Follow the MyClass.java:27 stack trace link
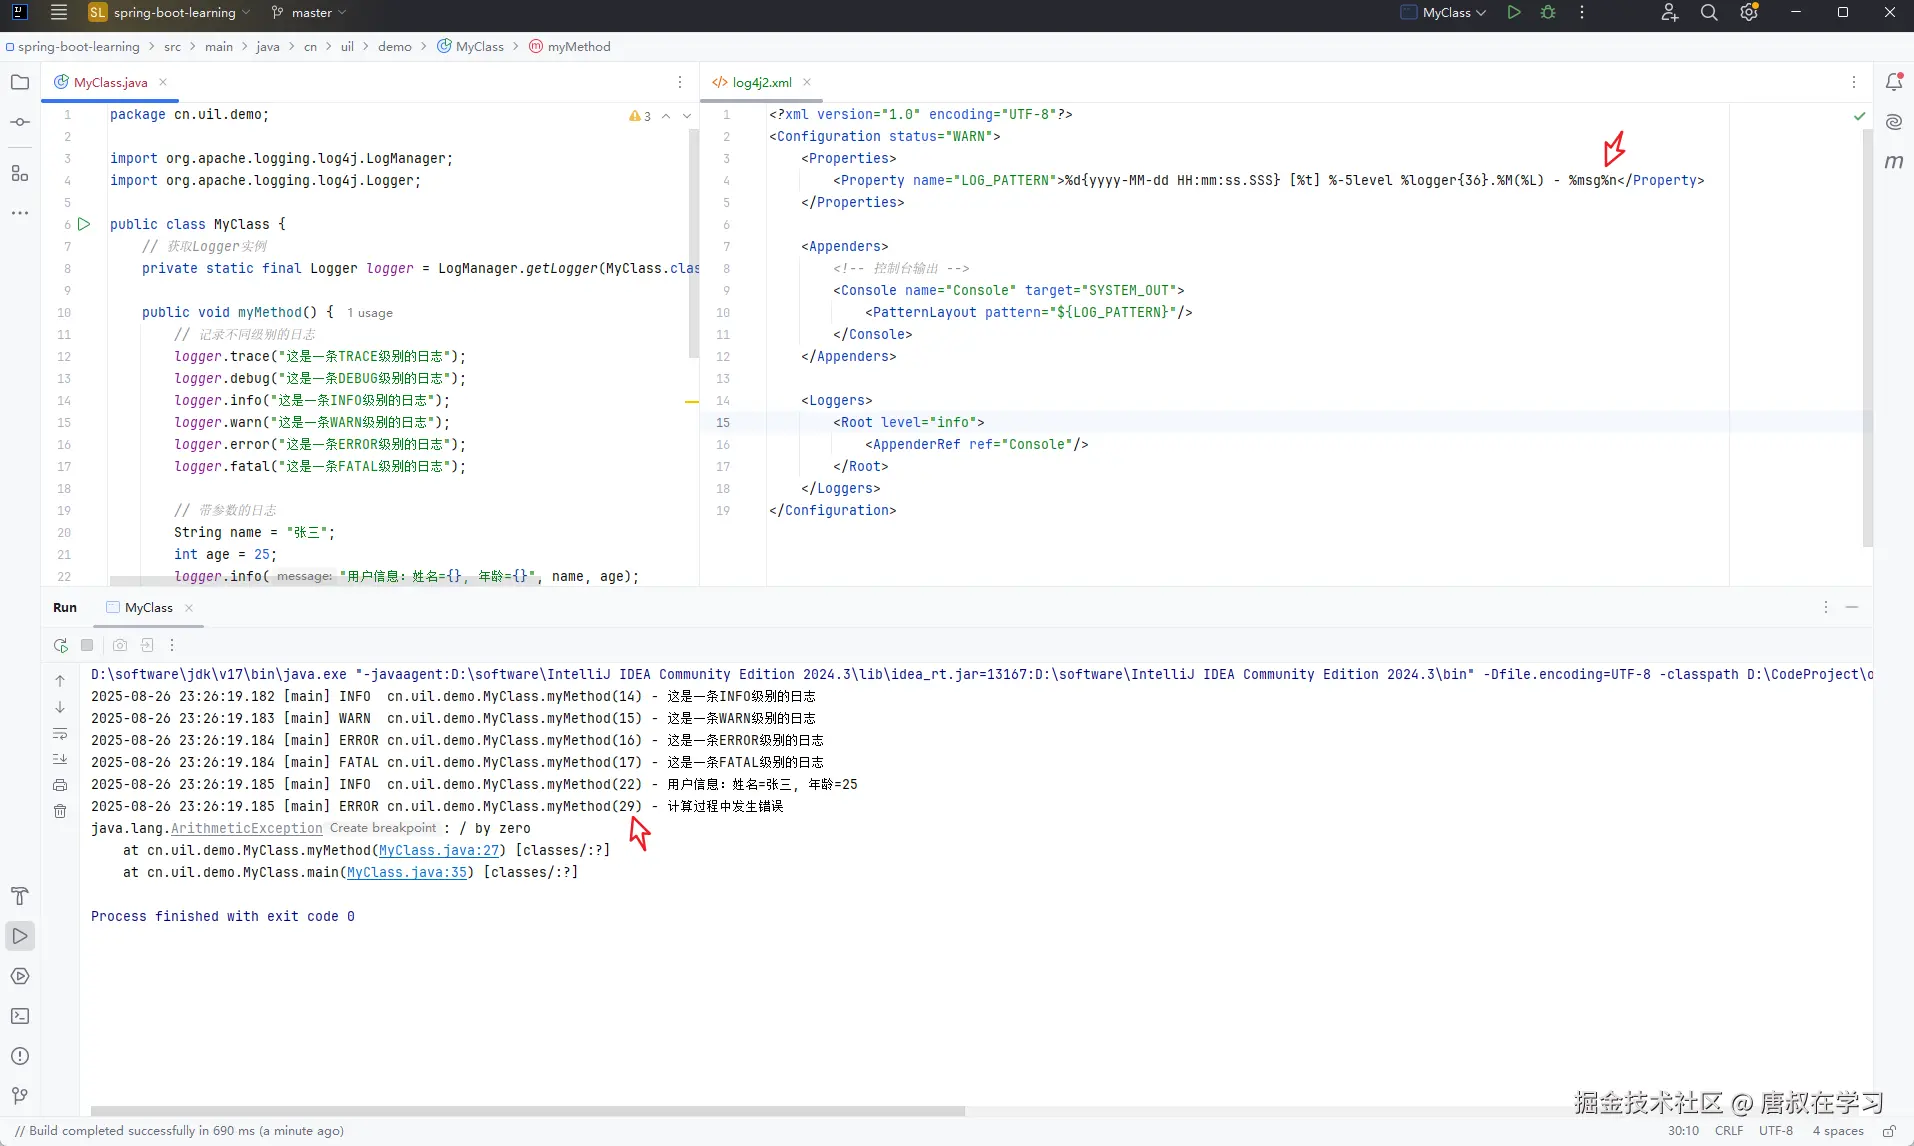Screen dimensions: 1914x1146 tap(439, 850)
